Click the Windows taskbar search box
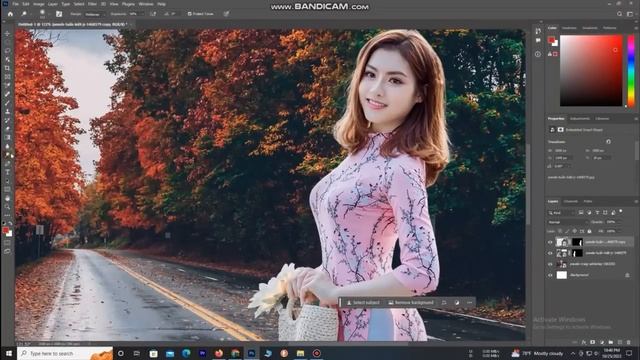This screenshot has height=360, width=640. (65, 353)
